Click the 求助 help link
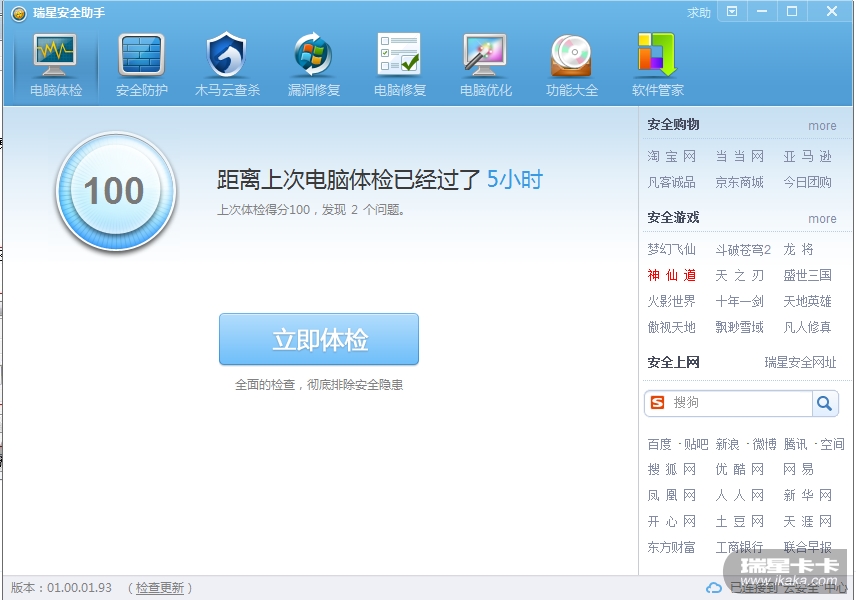Image resolution: width=856 pixels, height=600 pixels. click(699, 12)
